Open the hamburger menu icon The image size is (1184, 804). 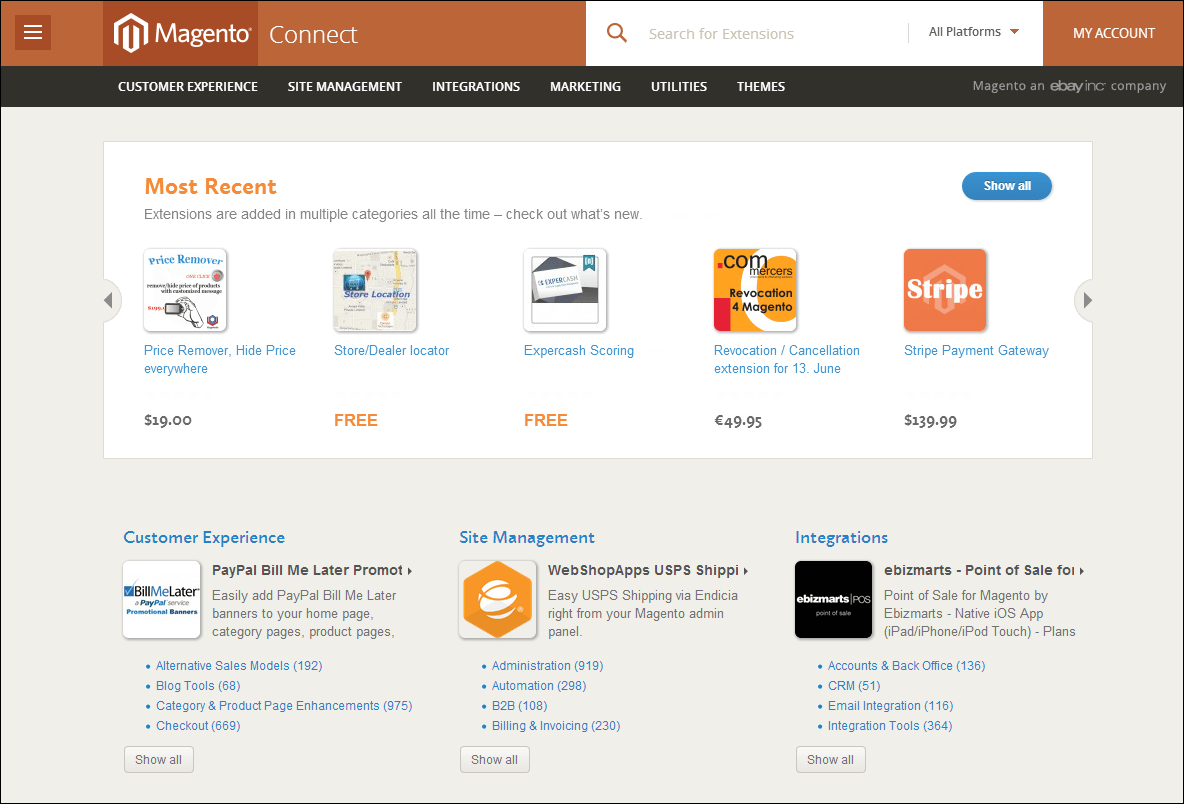click(32, 32)
